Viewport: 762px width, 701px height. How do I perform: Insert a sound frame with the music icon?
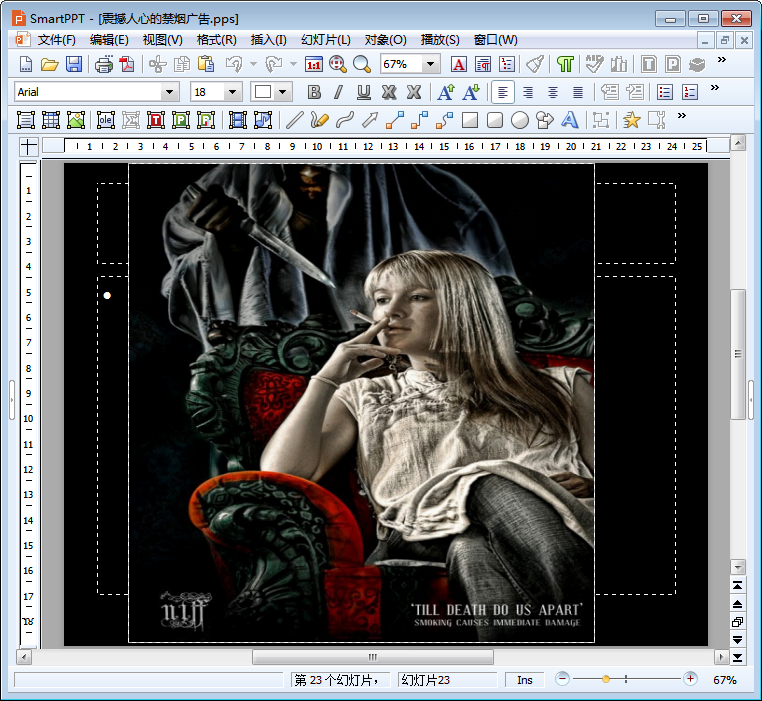pyautogui.click(x=263, y=120)
